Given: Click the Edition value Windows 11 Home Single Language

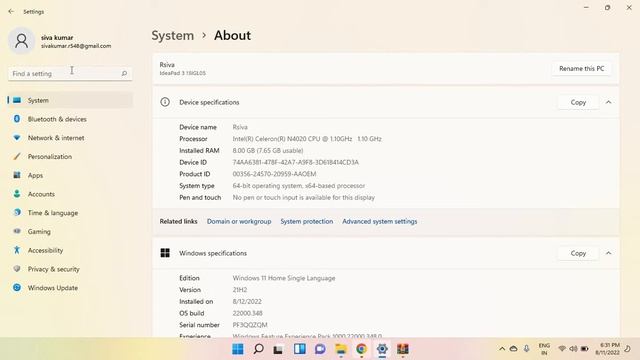Looking at the screenshot, I should 284,278.
